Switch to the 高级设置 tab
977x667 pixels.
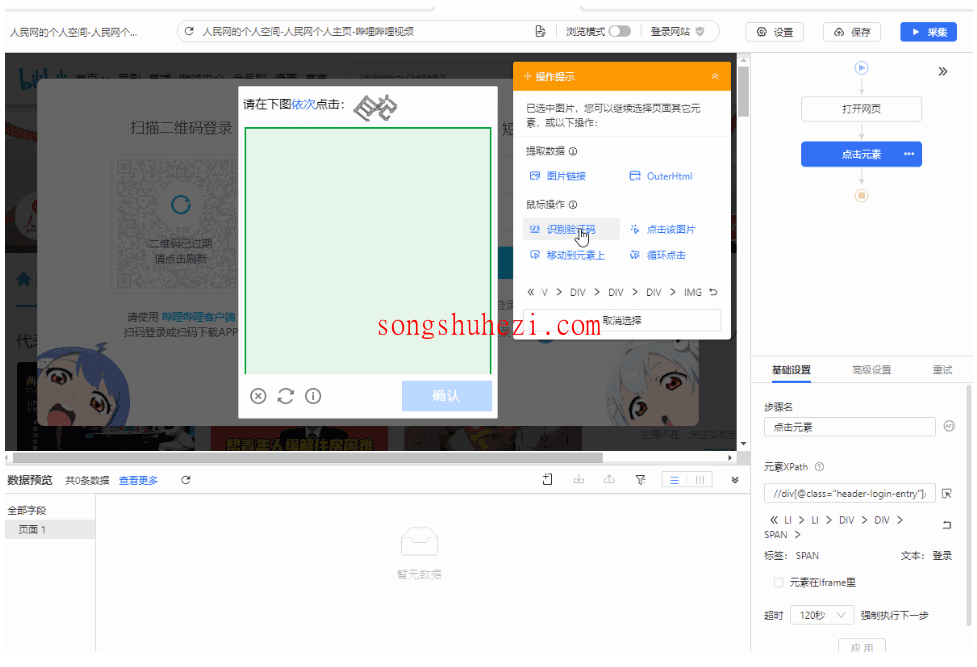pos(872,370)
